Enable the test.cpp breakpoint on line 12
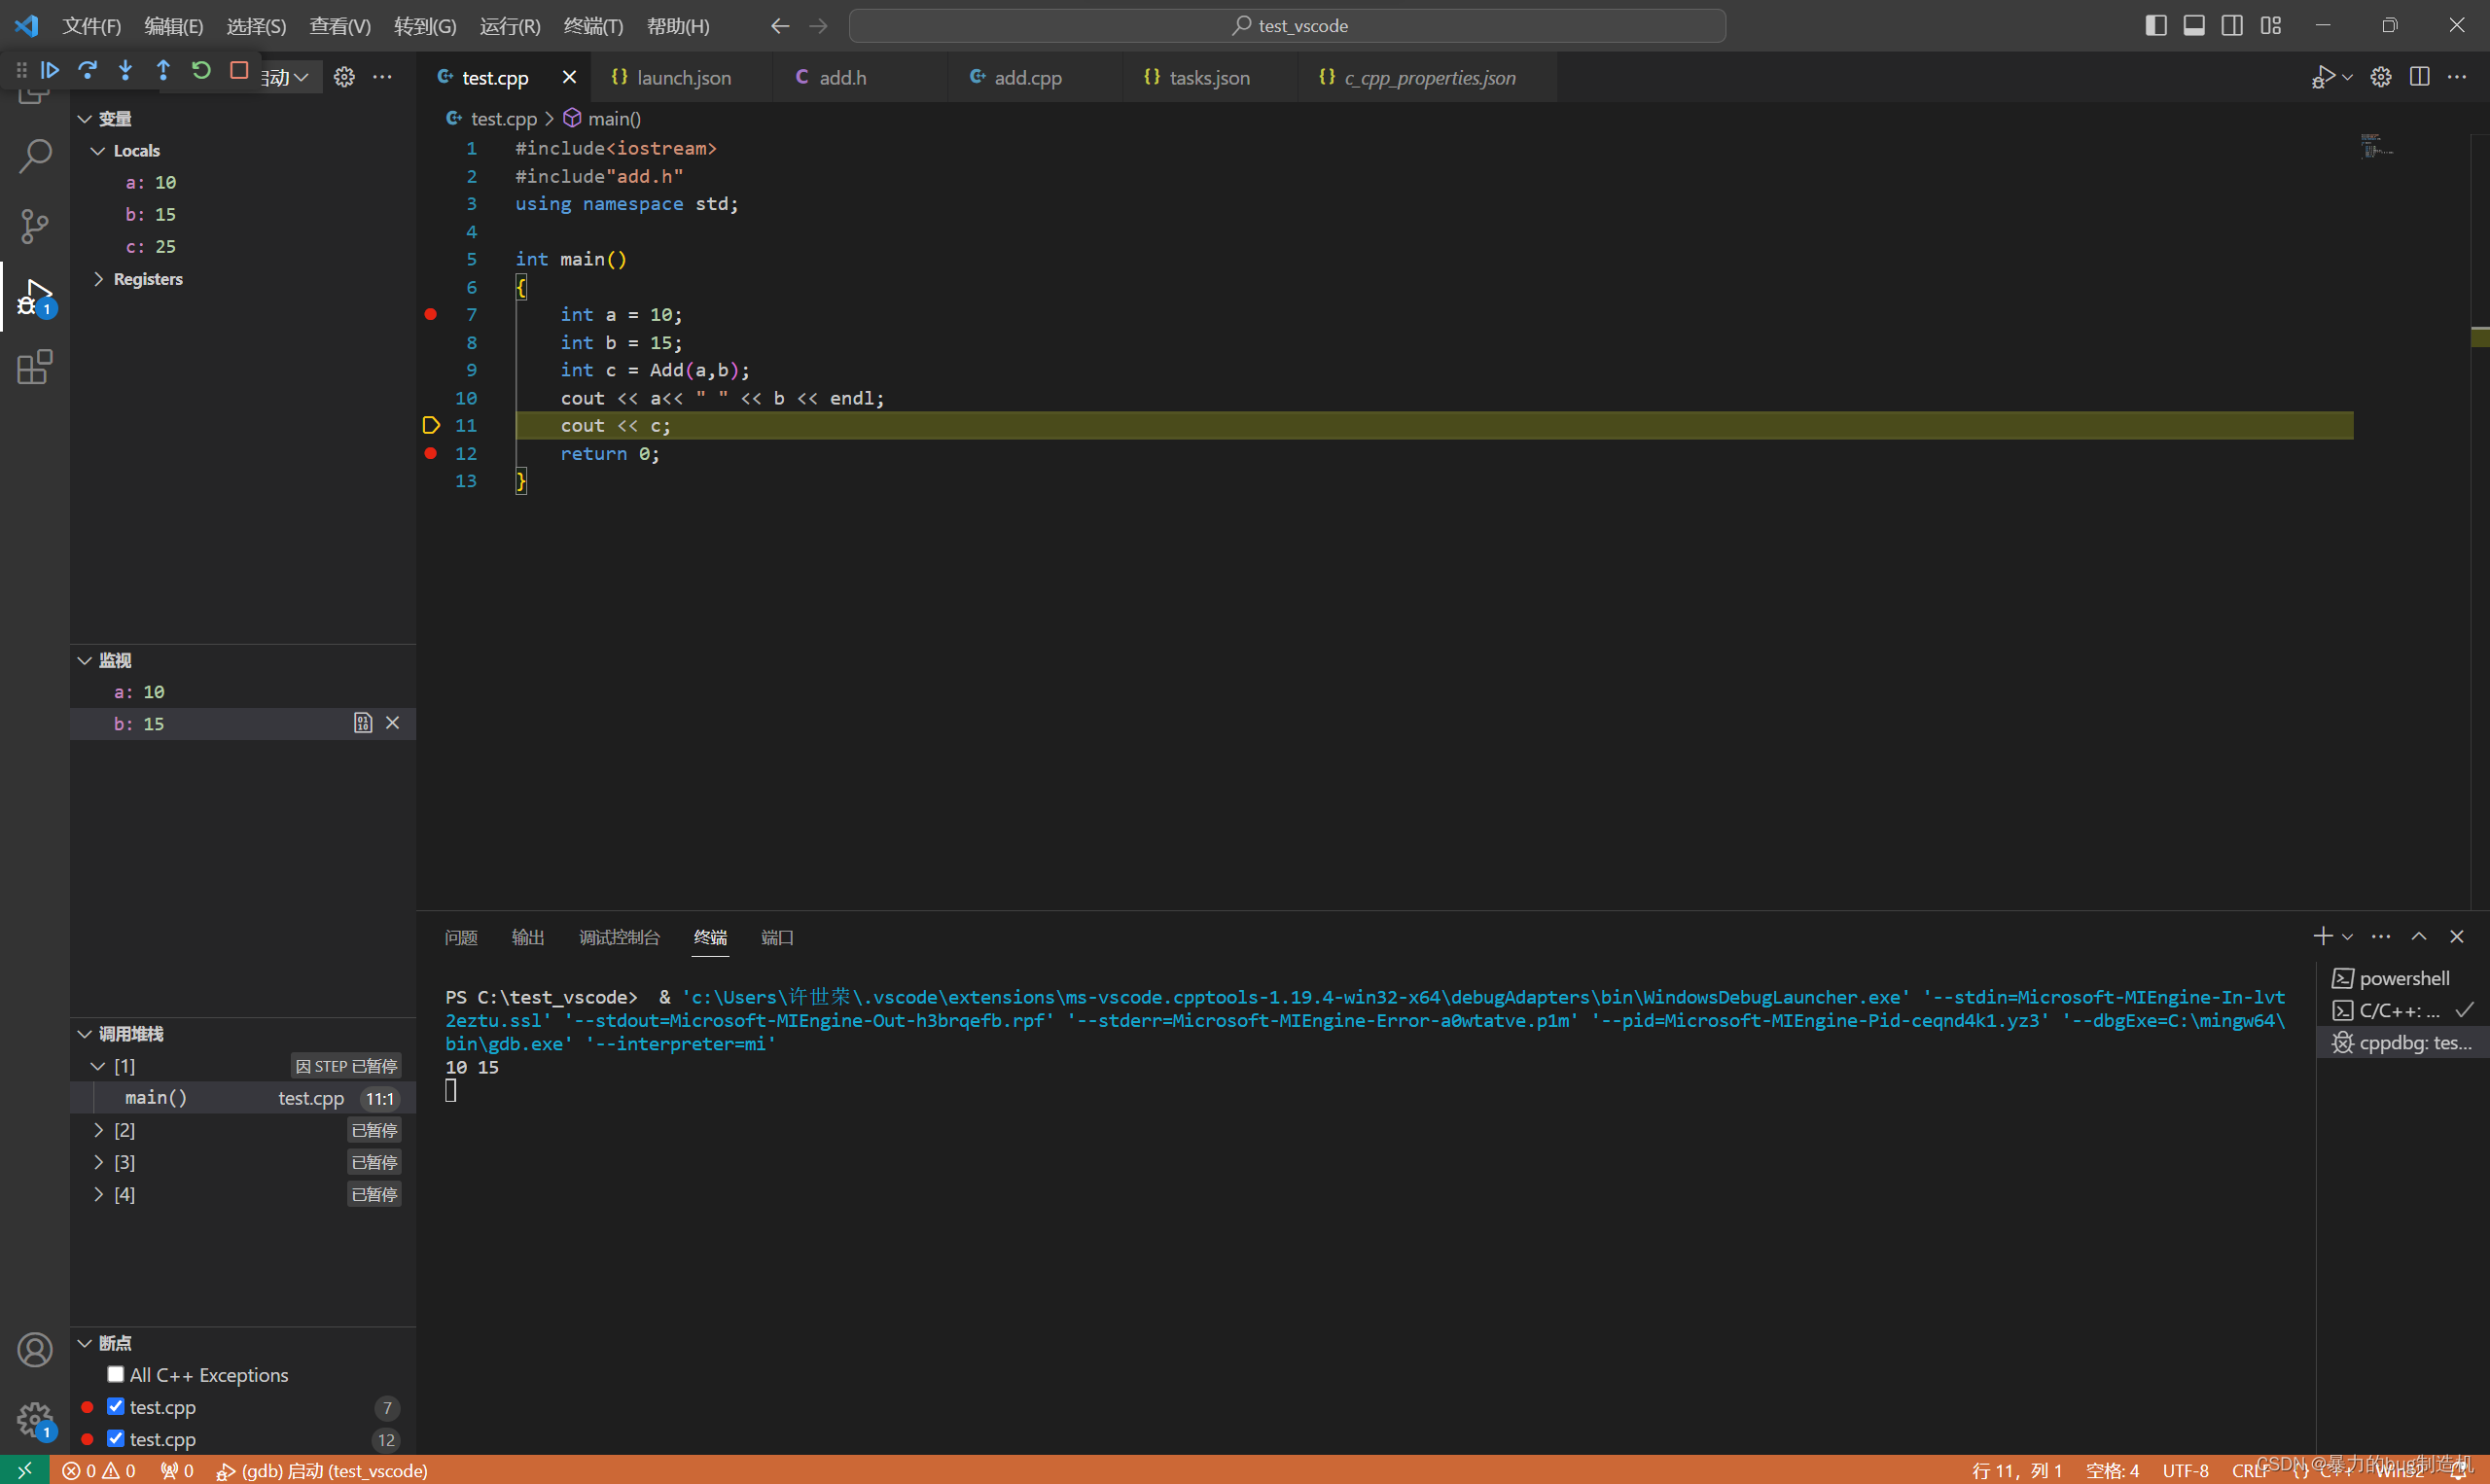Image resolution: width=2490 pixels, height=1484 pixels. [x=115, y=1438]
